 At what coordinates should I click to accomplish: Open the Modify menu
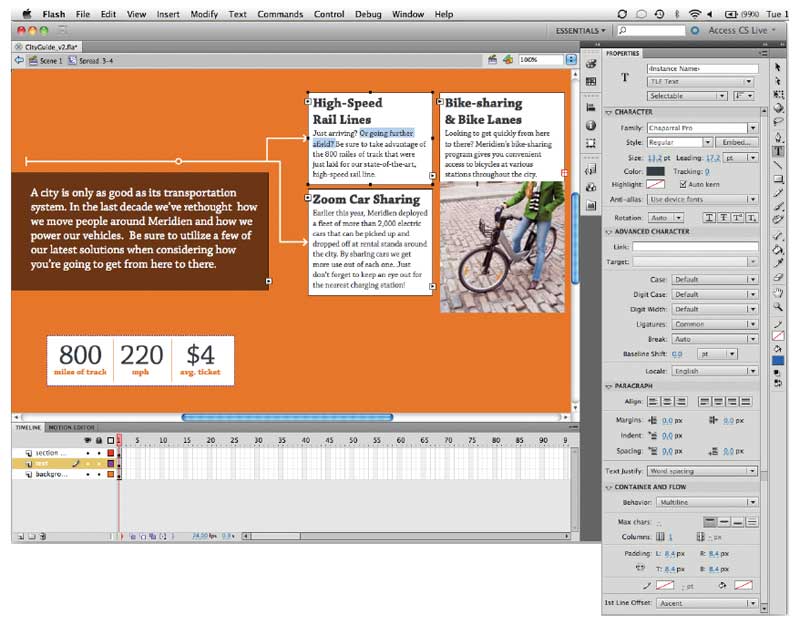coord(203,15)
